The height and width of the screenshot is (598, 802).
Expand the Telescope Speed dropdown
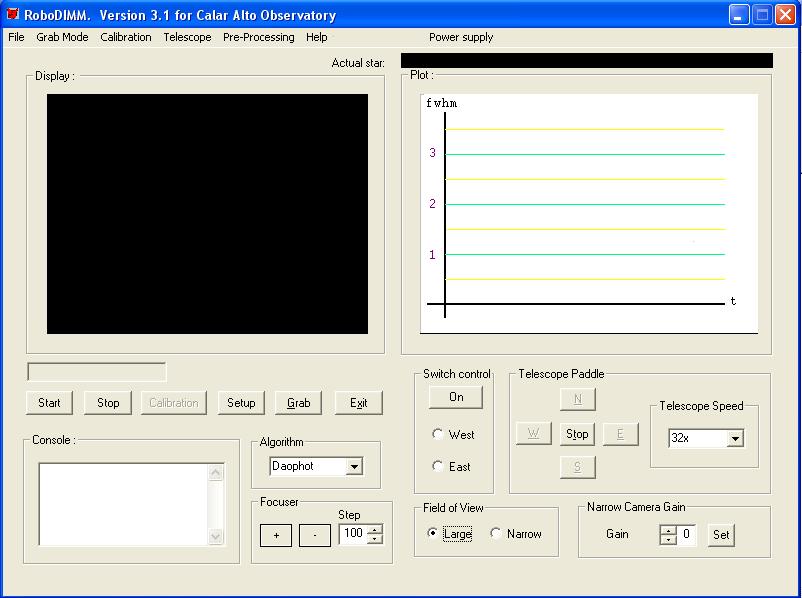point(735,439)
